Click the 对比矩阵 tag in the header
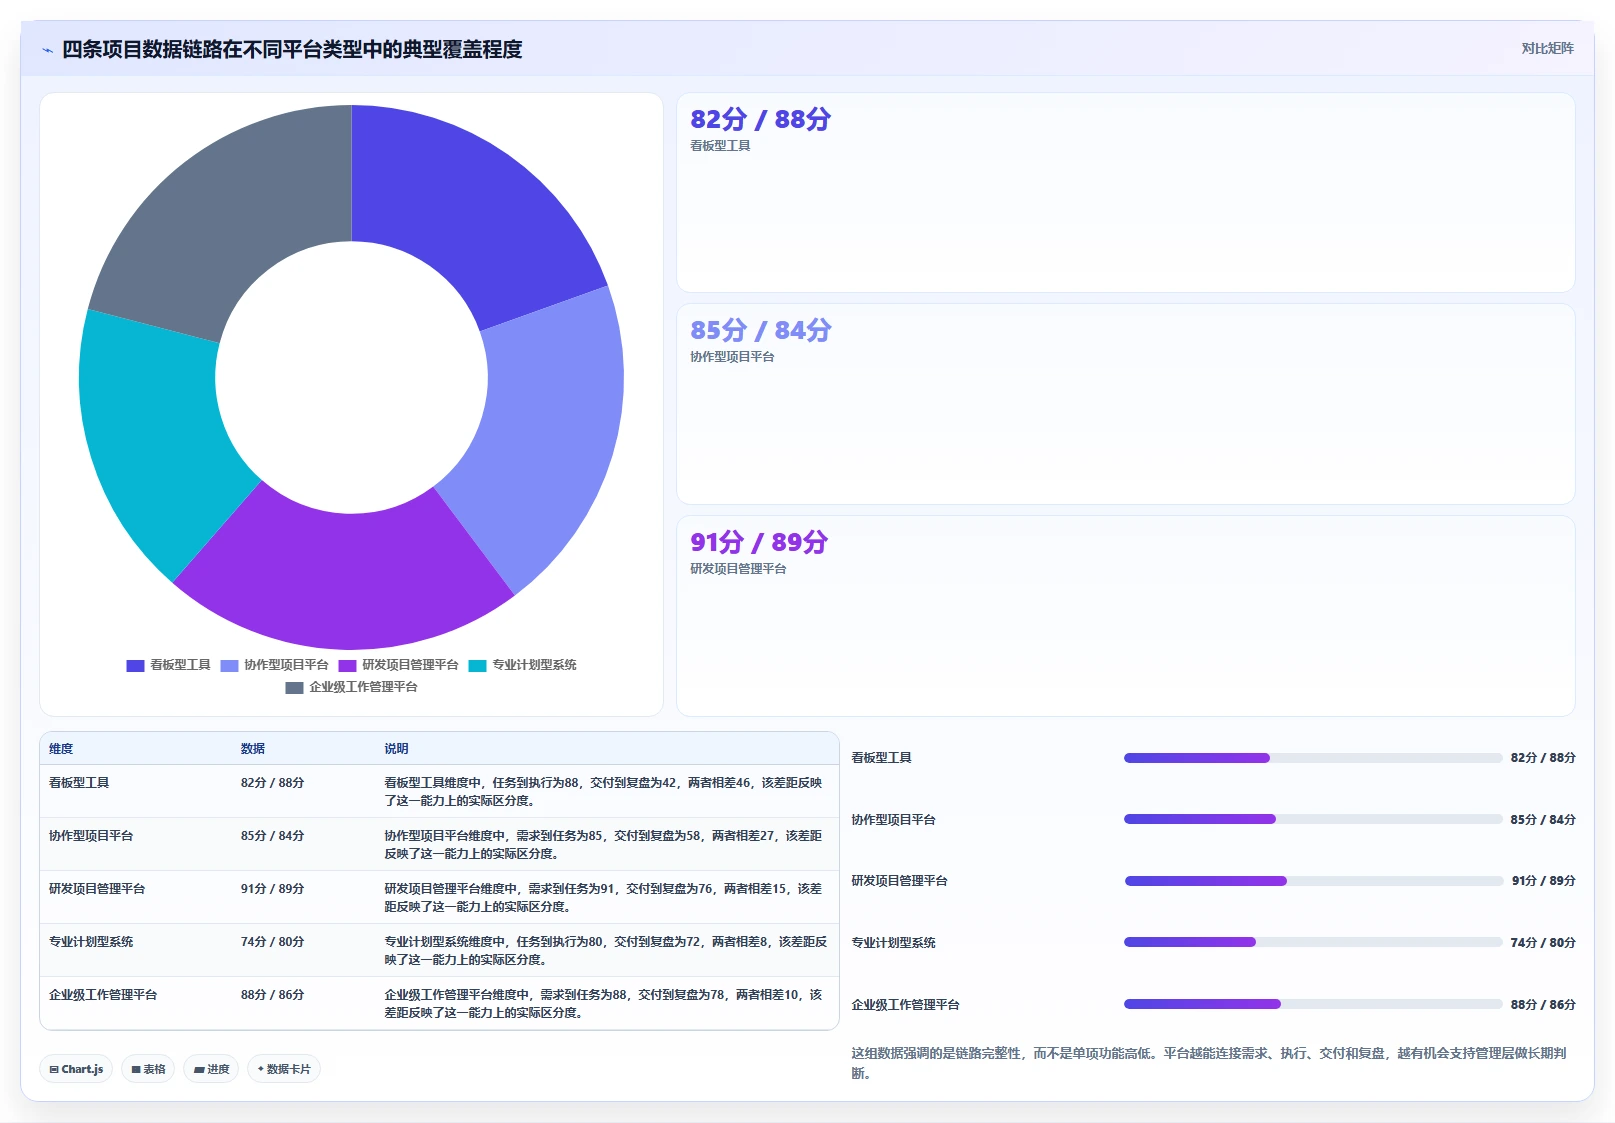 [1547, 48]
